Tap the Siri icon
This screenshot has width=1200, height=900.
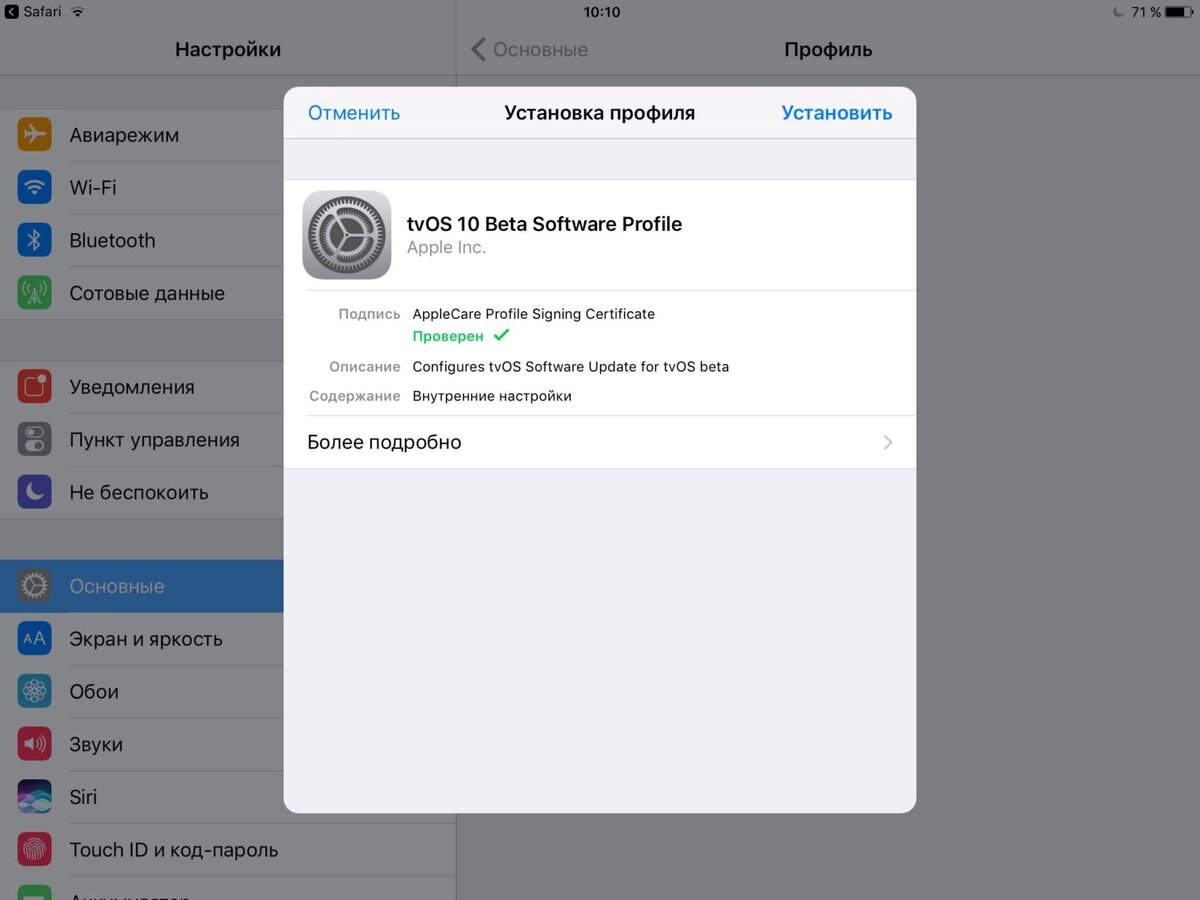(34, 797)
